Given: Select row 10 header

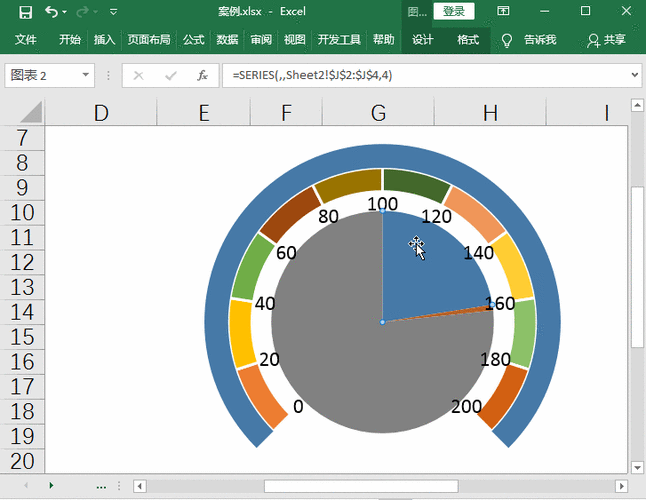Looking at the screenshot, I should (x=22, y=213).
